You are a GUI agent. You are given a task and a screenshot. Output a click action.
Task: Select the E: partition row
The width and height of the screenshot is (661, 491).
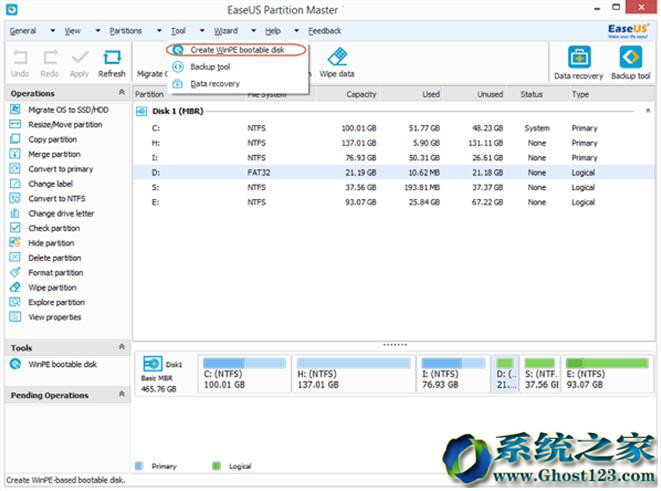(x=394, y=202)
